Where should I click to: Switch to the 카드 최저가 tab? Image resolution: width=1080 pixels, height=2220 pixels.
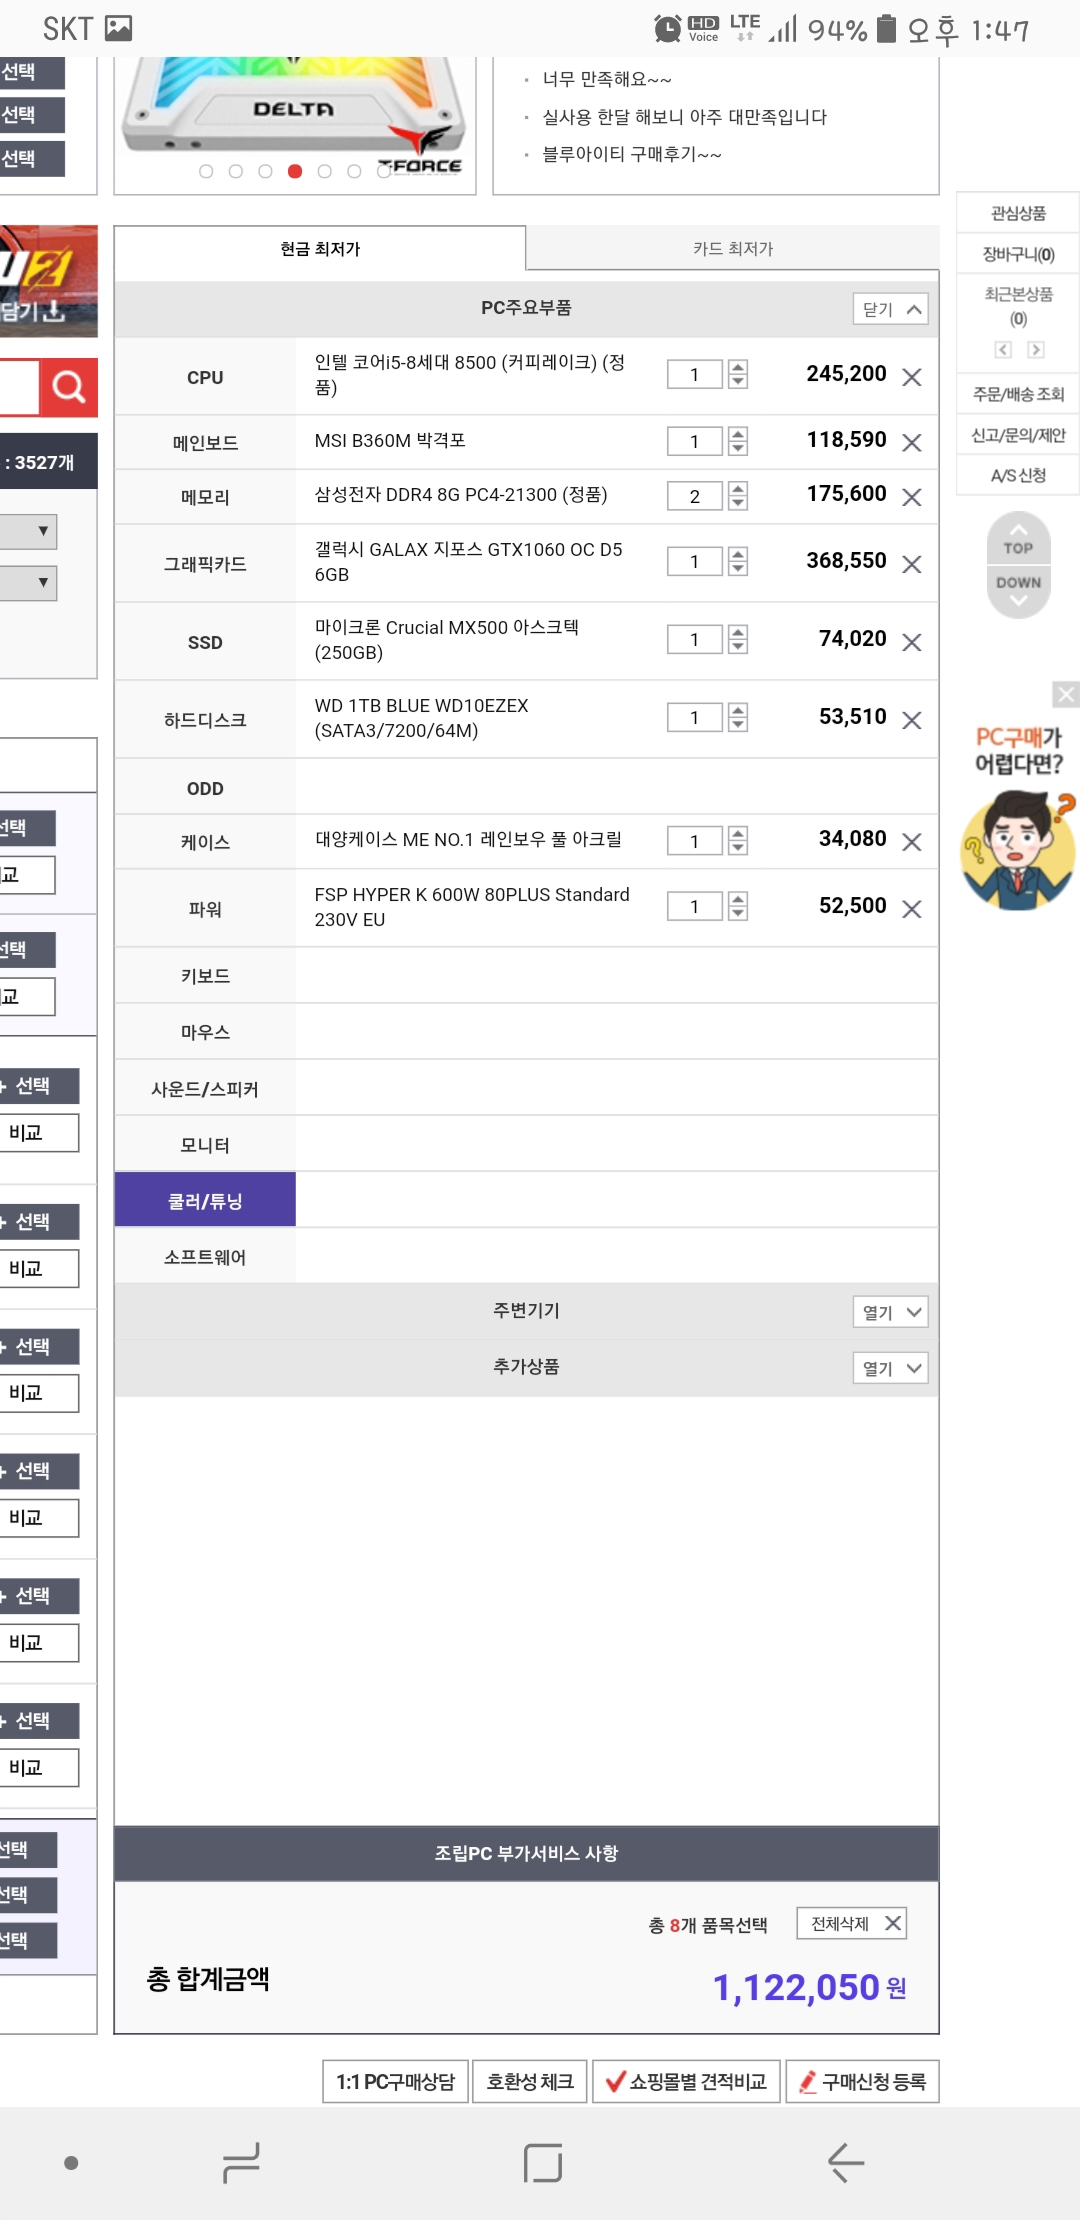pos(732,249)
